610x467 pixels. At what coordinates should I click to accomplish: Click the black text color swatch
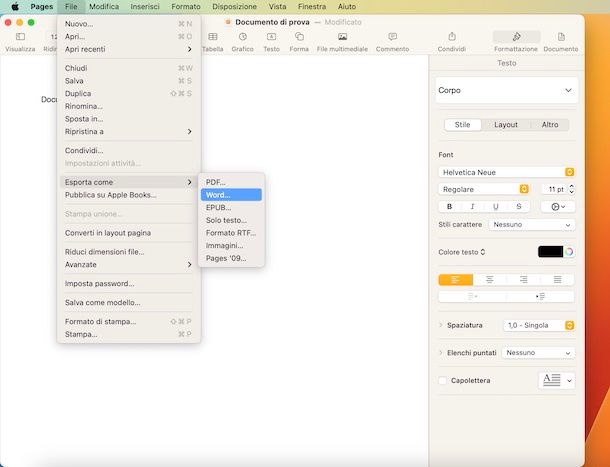click(x=550, y=252)
